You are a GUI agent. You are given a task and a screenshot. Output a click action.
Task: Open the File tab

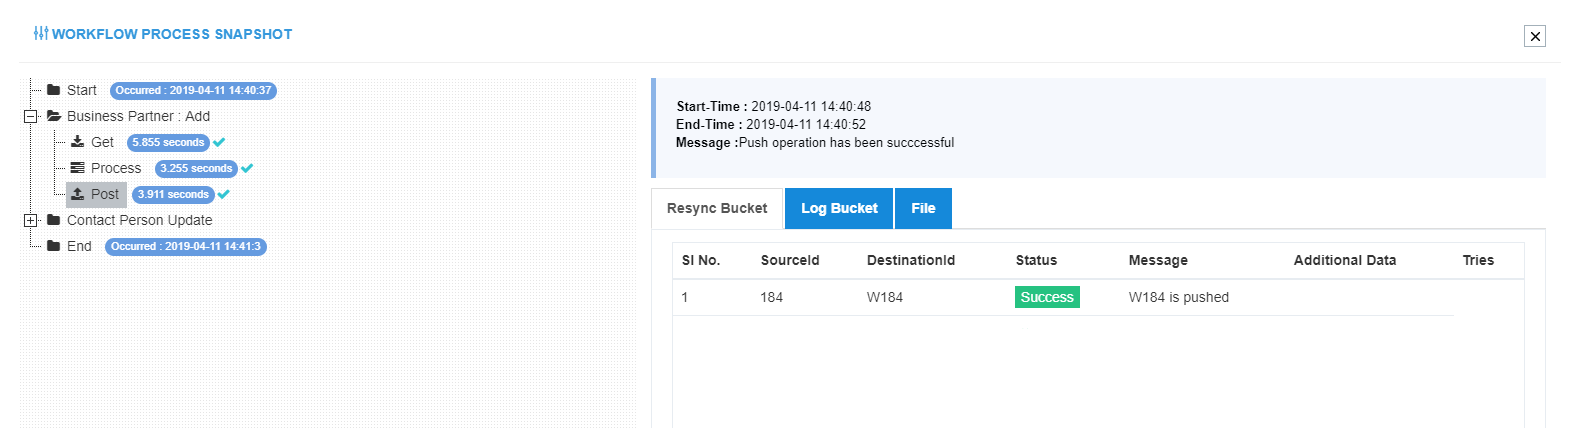coord(923,208)
